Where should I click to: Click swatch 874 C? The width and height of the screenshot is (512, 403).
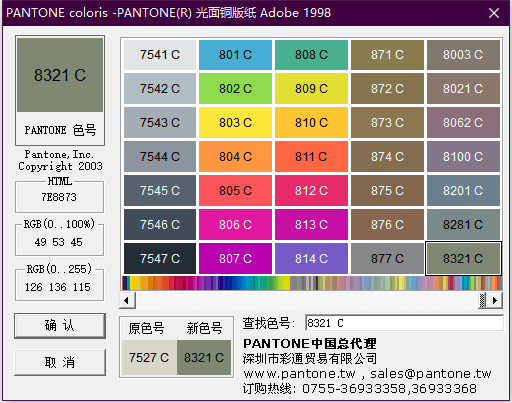click(387, 157)
